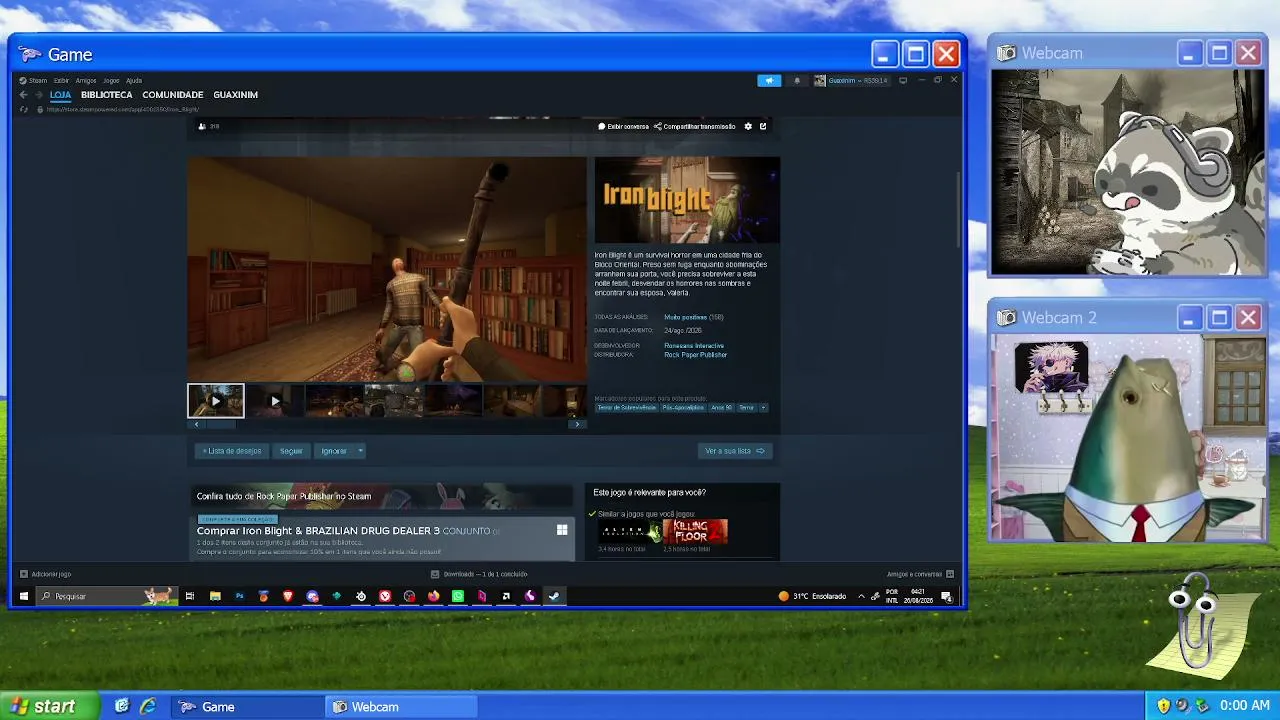Image resolution: width=1280 pixels, height=720 pixels.
Task: Go back with Steam's back arrow
Action: click(x=23, y=95)
